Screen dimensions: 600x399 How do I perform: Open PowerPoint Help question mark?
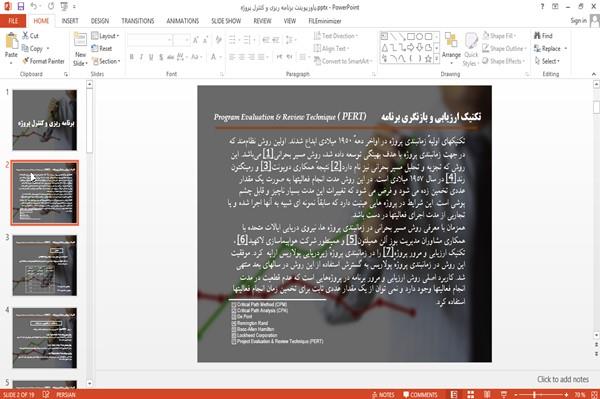[542, 7]
